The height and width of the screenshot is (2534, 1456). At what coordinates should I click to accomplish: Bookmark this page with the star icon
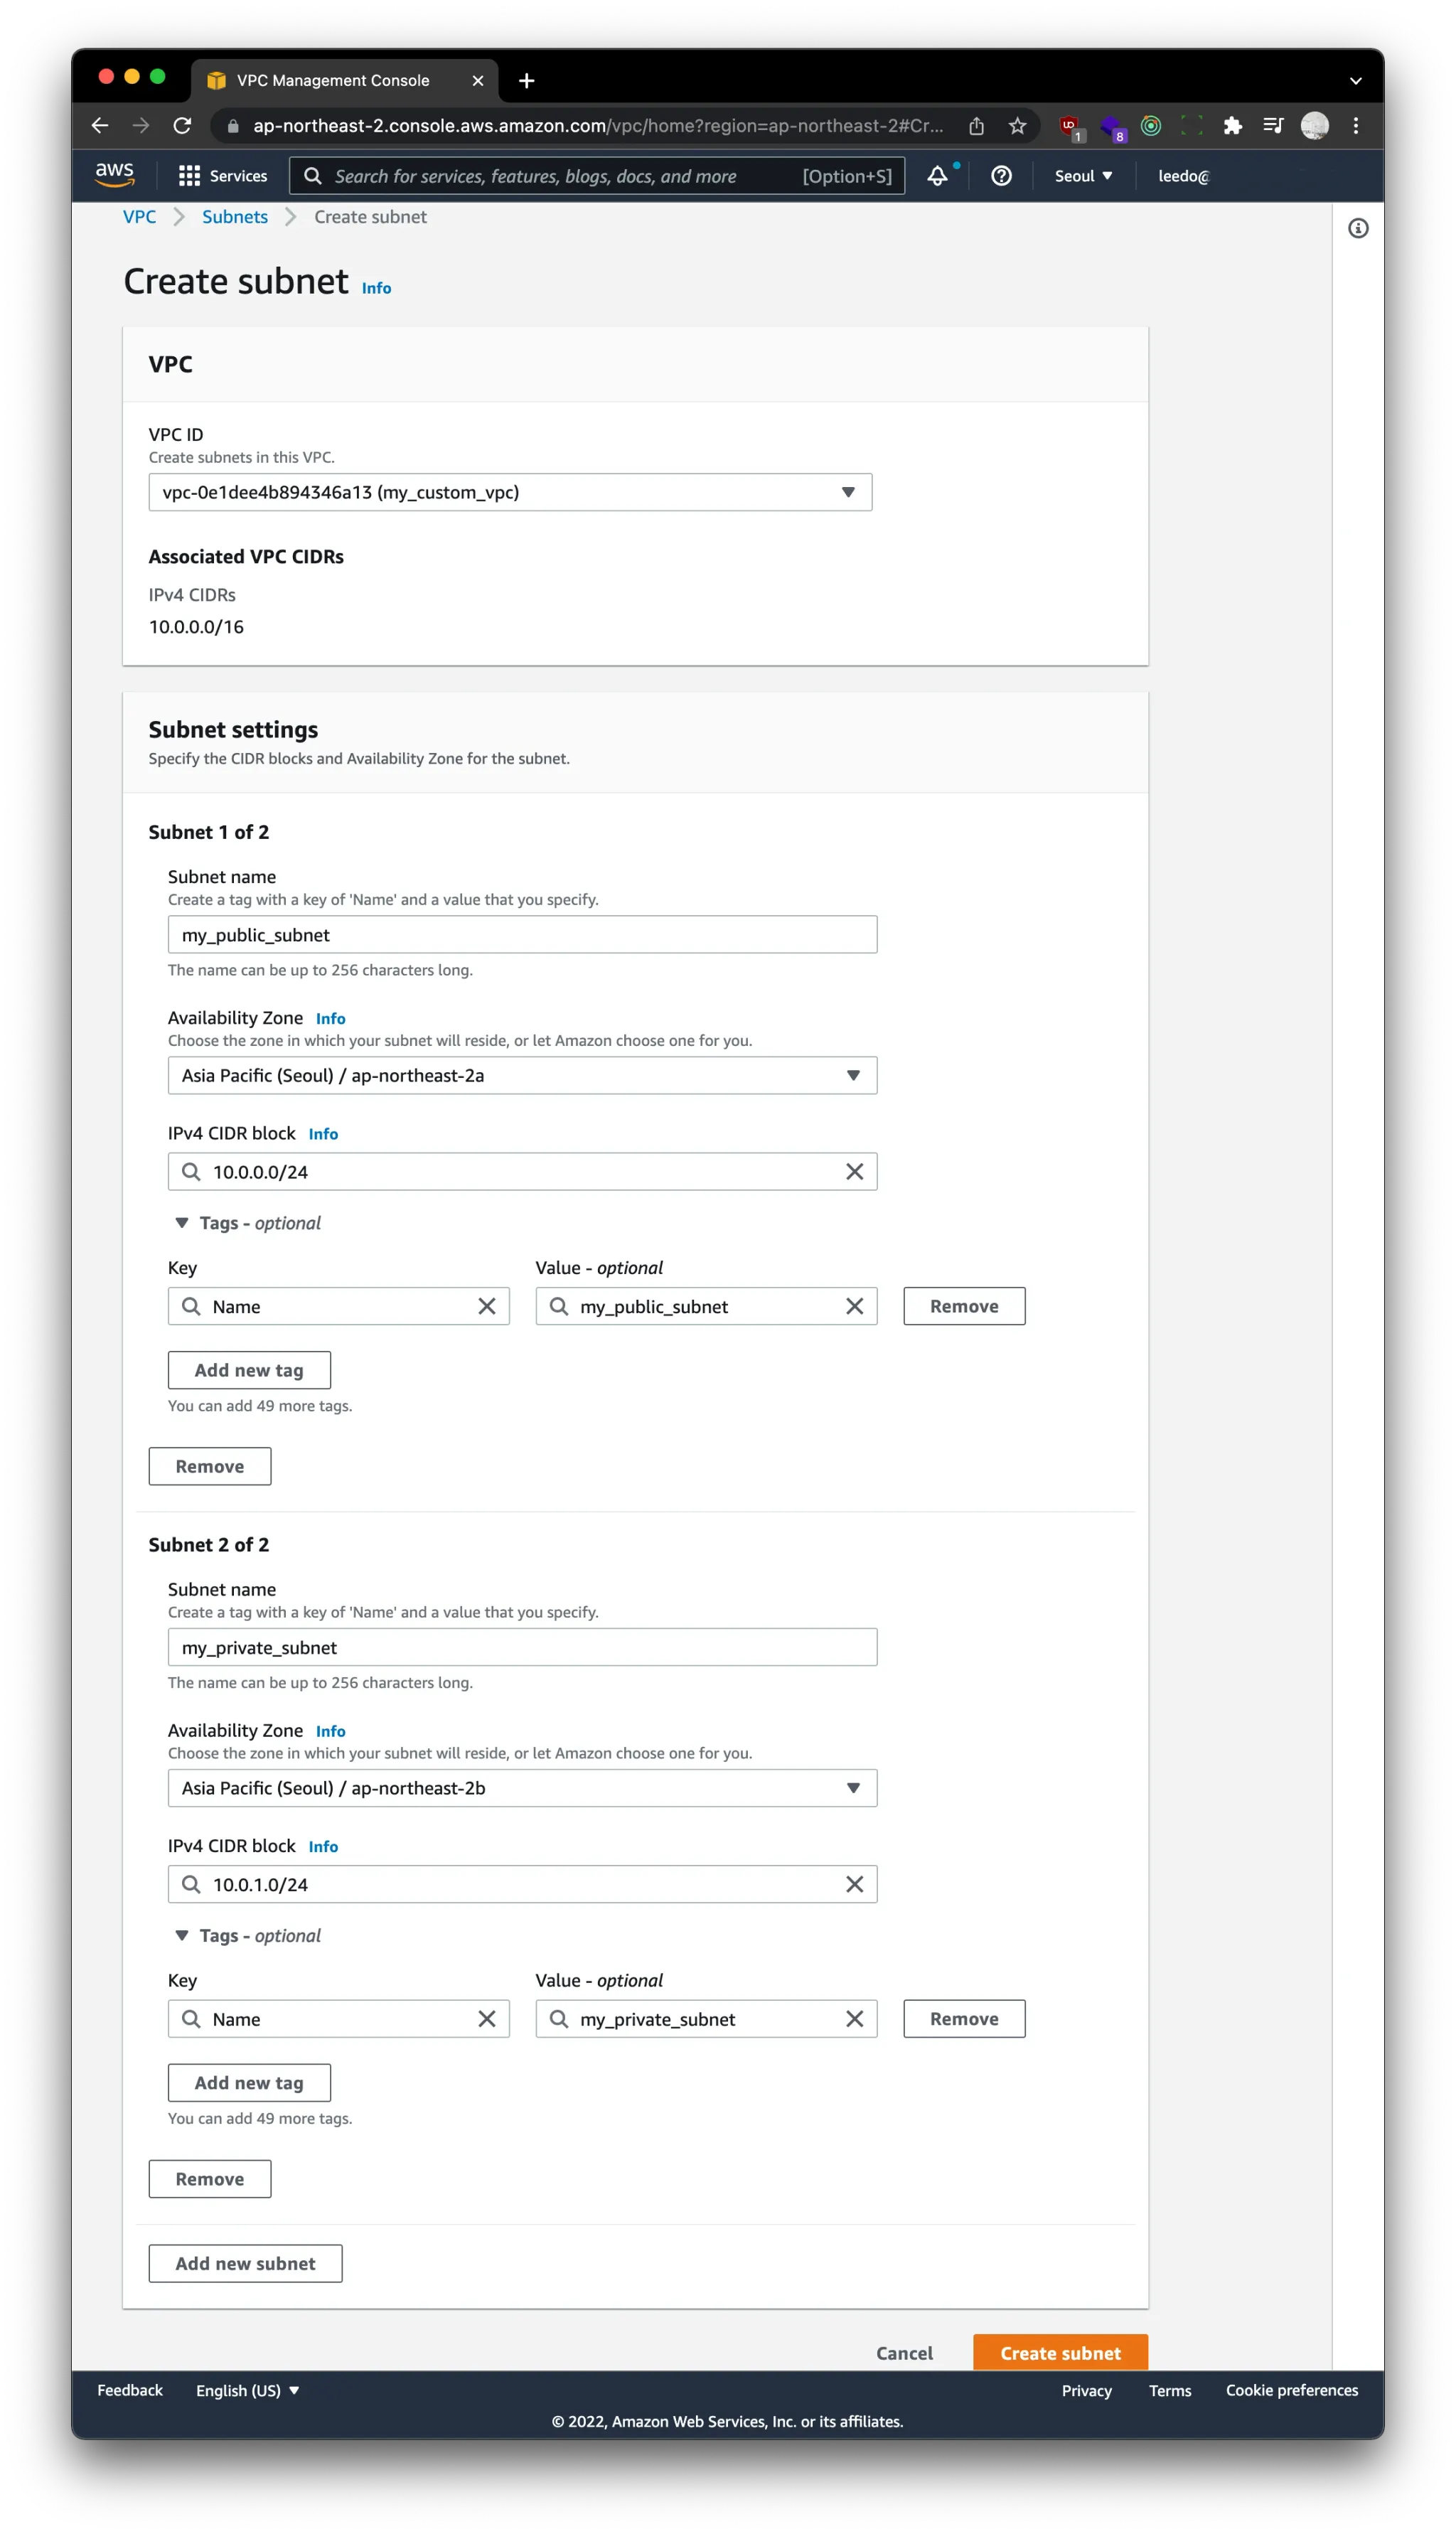click(x=1017, y=126)
